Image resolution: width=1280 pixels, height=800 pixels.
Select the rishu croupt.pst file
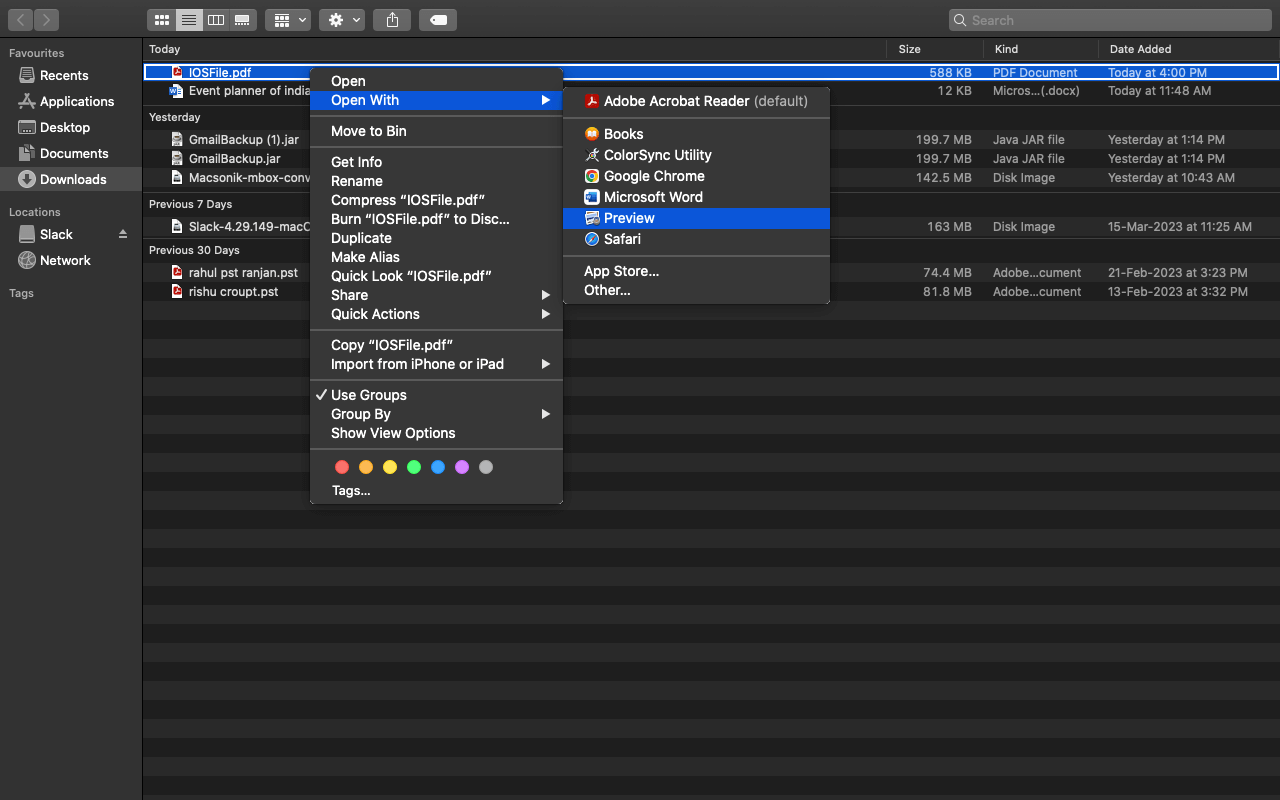(x=711, y=292)
